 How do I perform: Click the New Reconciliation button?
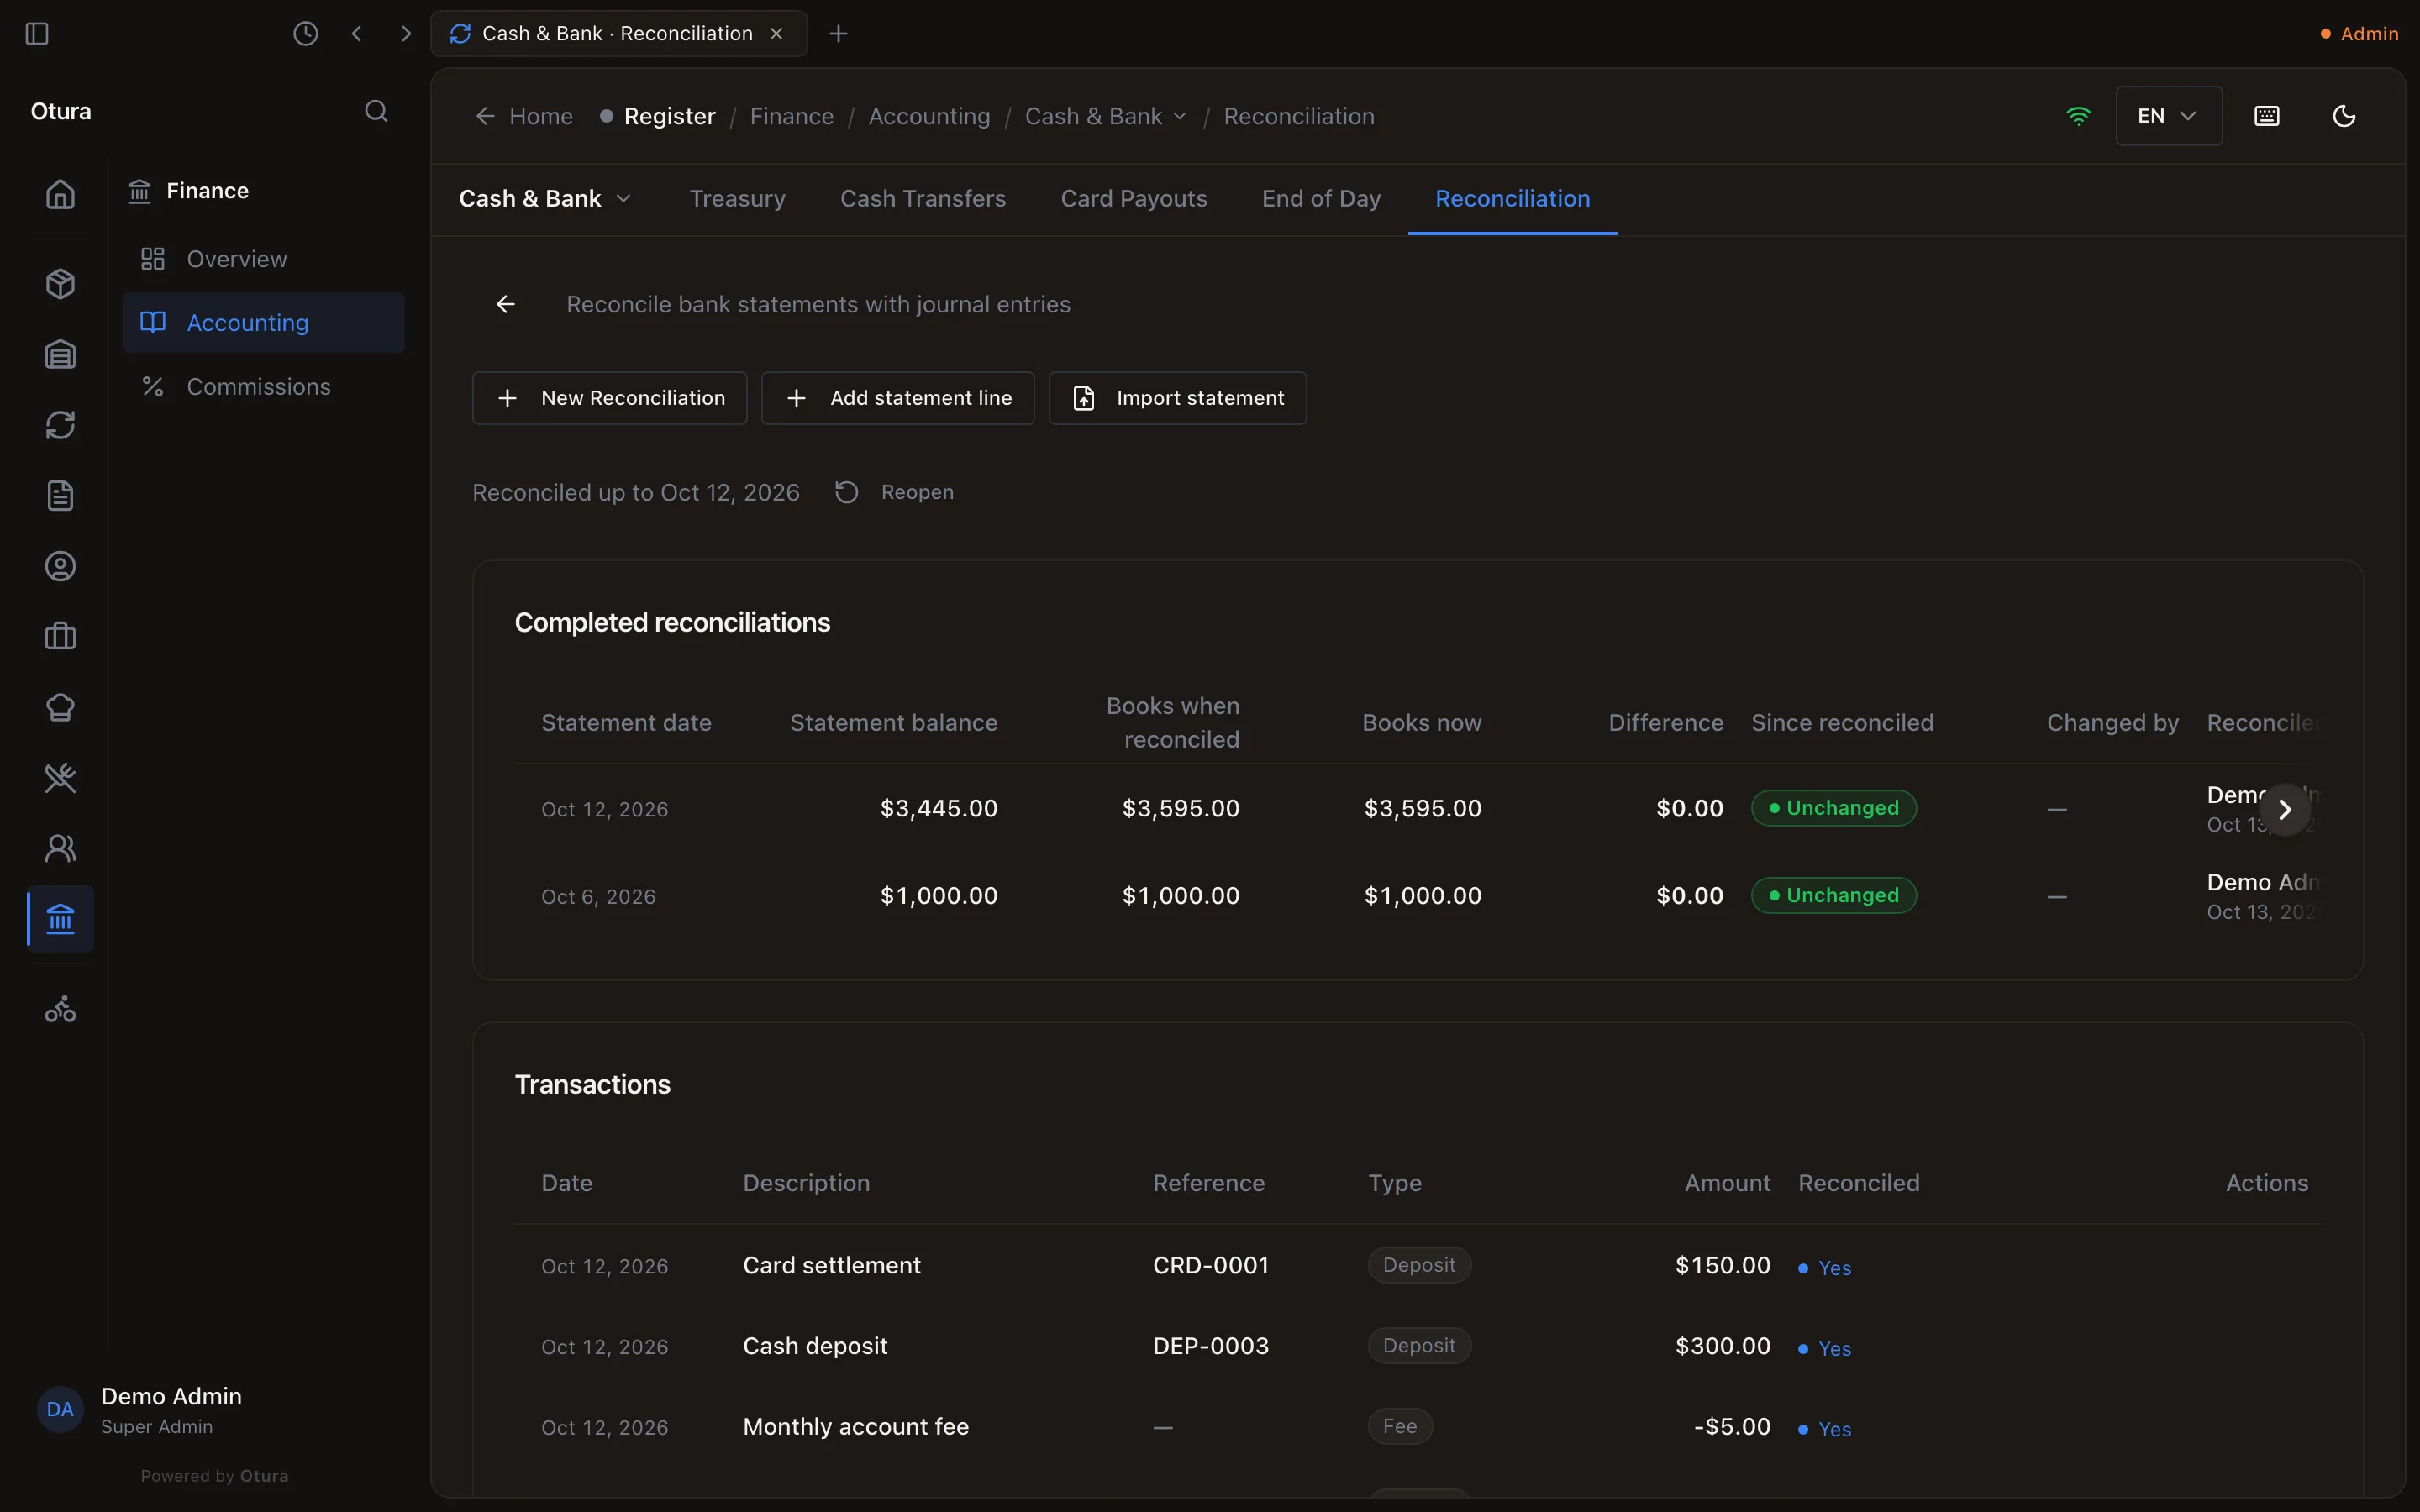click(610, 398)
